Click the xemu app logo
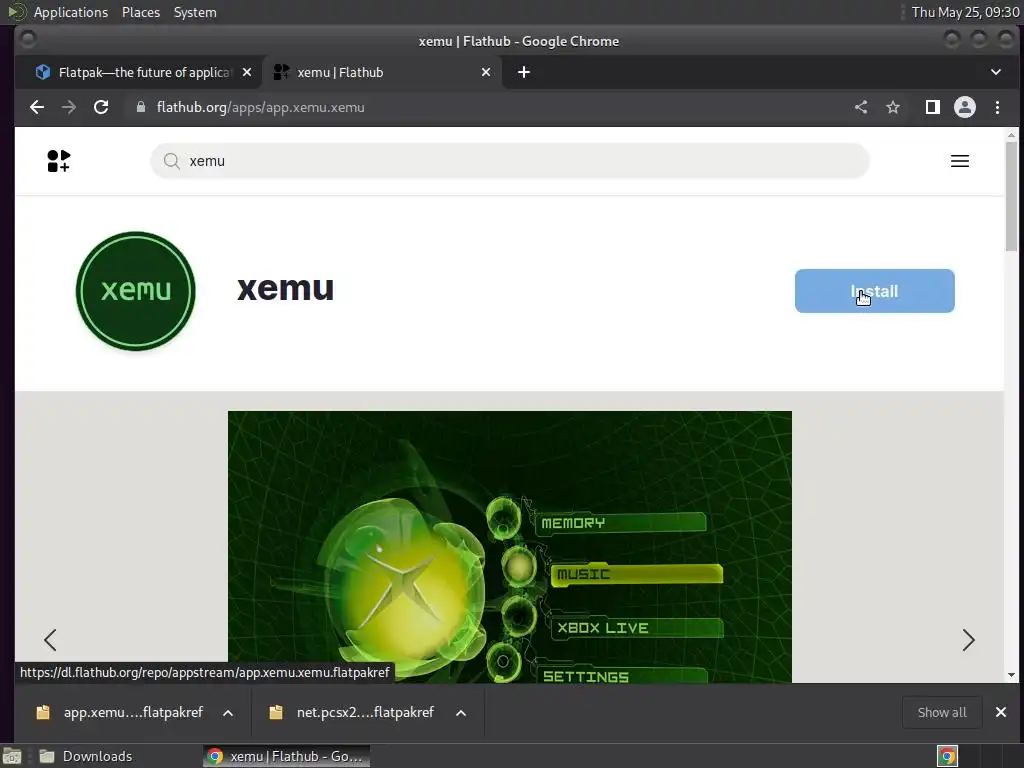Image resolution: width=1024 pixels, height=768 pixels. tap(136, 291)
